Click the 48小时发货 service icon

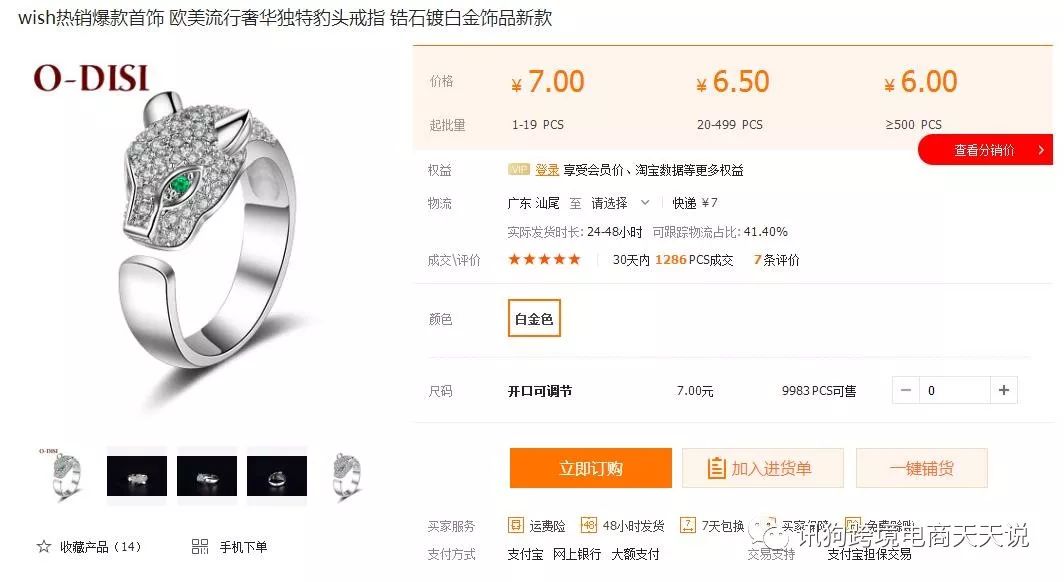point(588,525)
